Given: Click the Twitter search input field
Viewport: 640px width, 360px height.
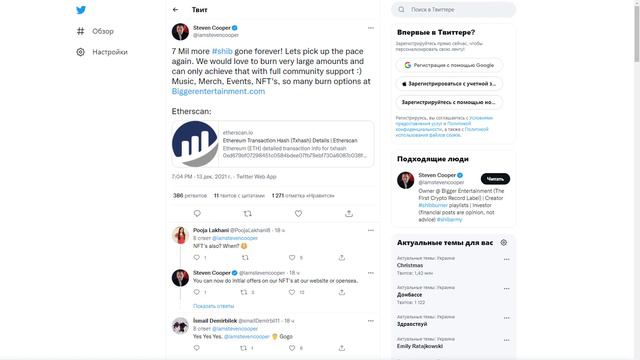Looking at the screenshot, I should tap(453, 10).
